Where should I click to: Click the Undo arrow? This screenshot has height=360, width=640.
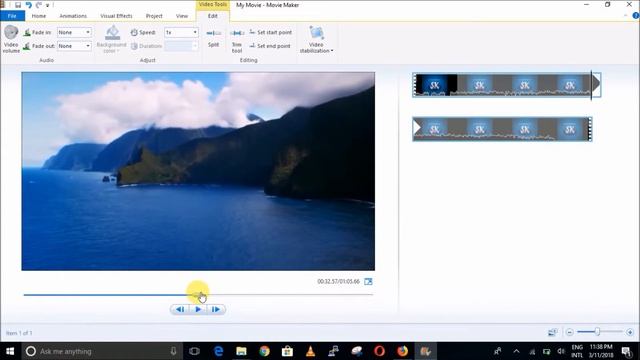[x=29, y=5]
